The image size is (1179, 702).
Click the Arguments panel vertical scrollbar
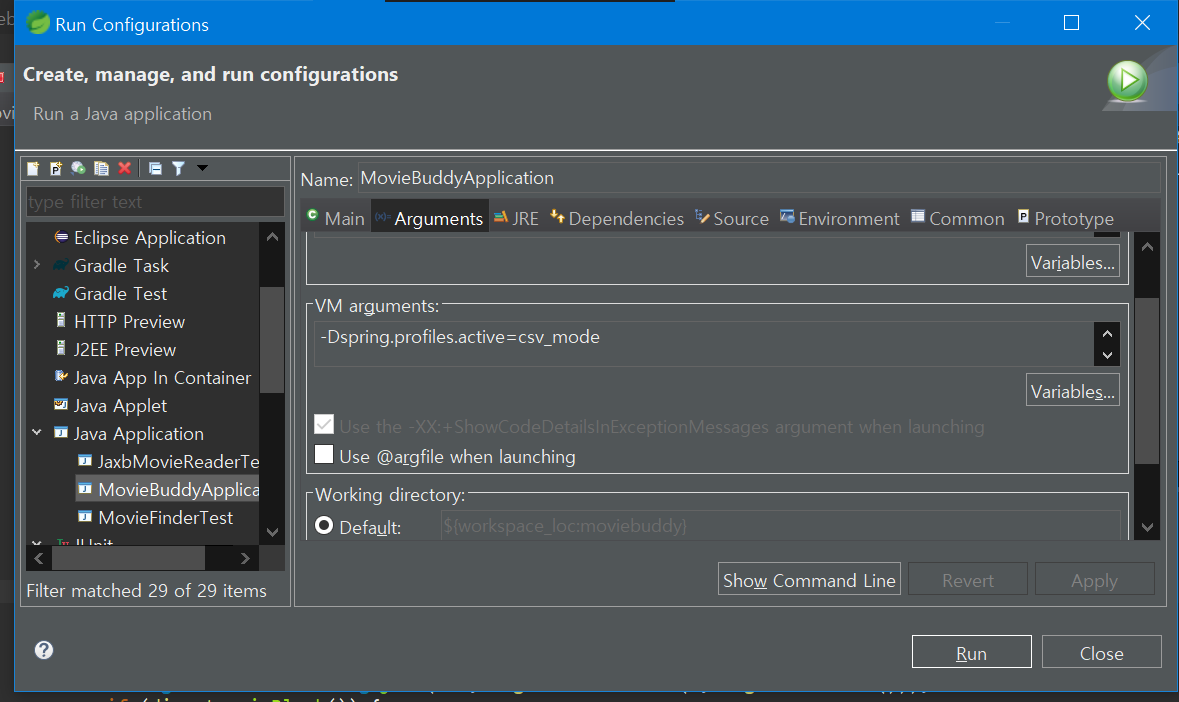pos(1147,382)
